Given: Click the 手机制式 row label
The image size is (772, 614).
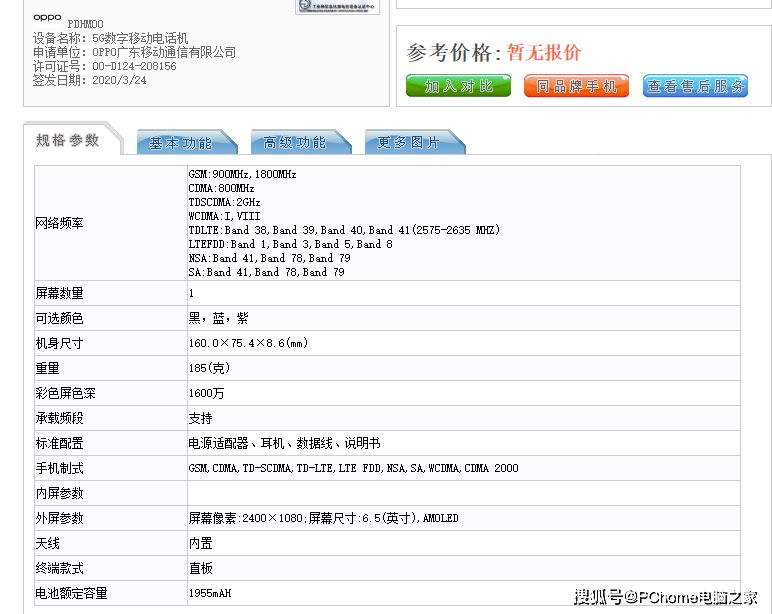Looking at the screenshot, I should [x=59, y=468].
